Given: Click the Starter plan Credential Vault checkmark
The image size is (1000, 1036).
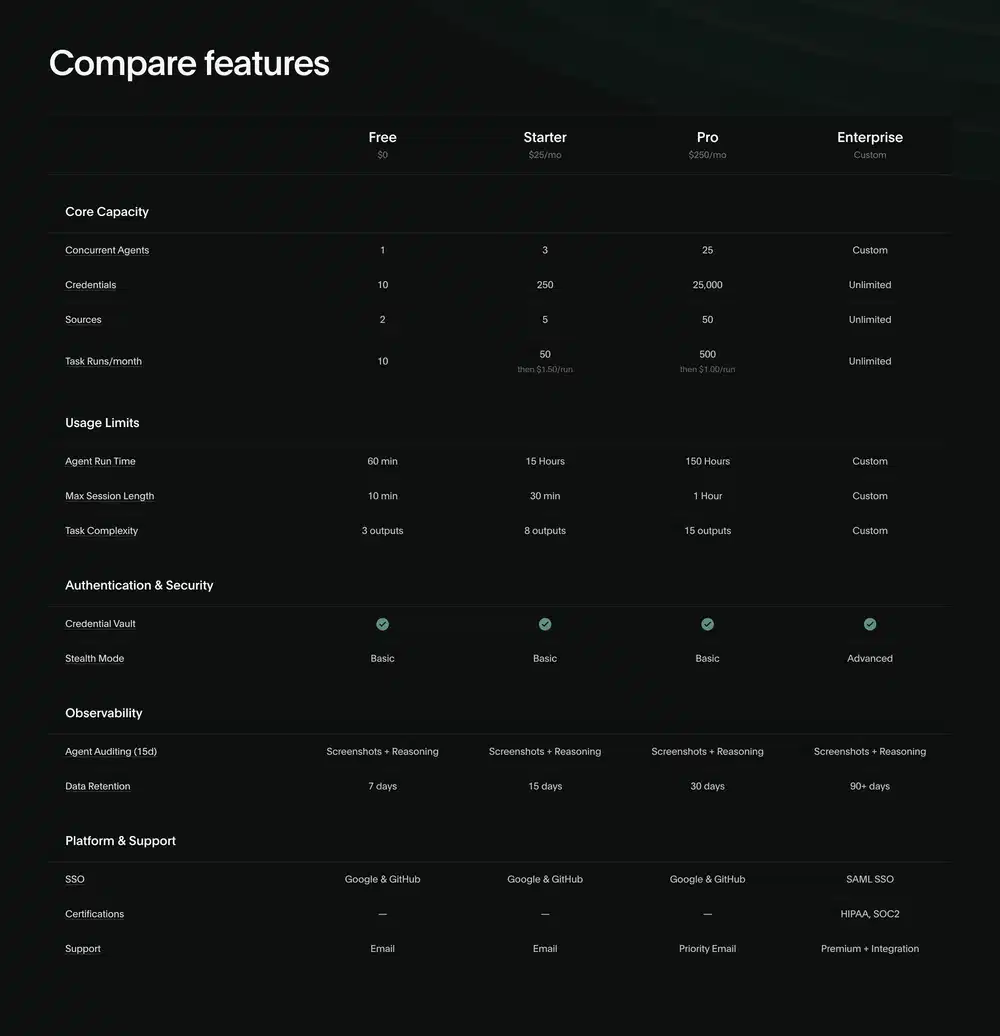Looking at the screenshot, I should coord(545,624).
